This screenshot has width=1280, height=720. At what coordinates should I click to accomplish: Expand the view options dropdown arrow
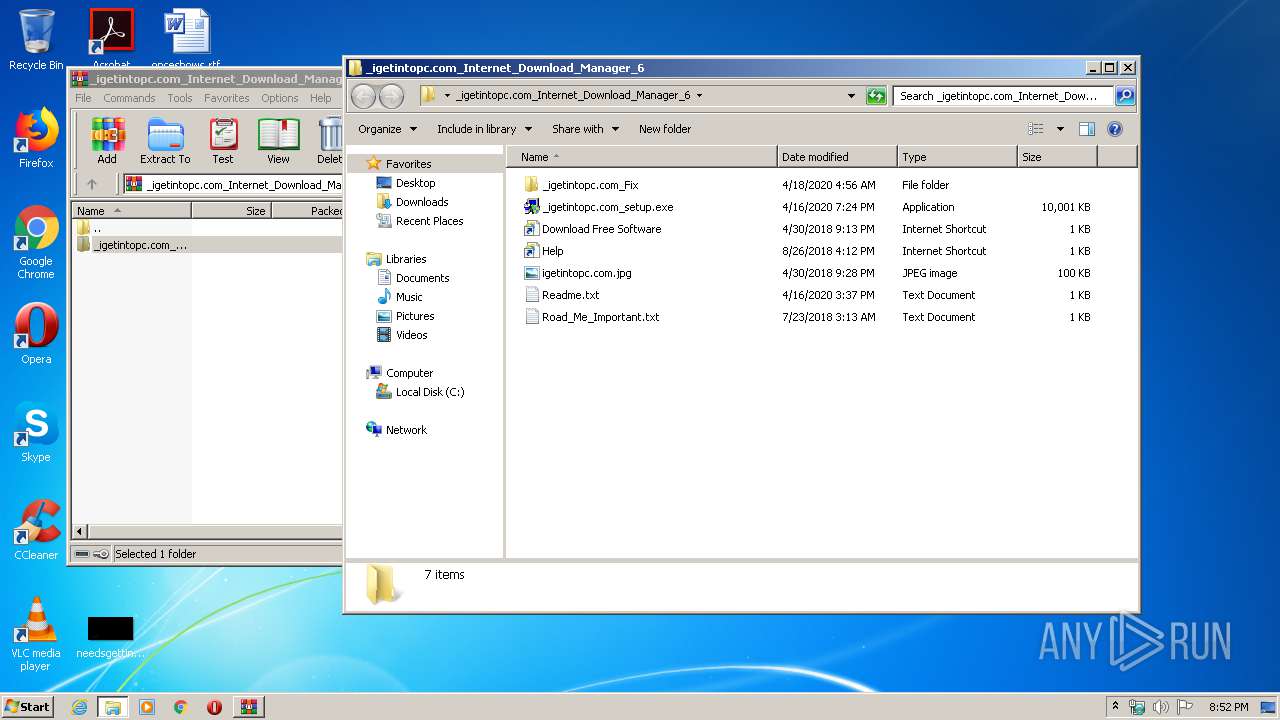1060,129
